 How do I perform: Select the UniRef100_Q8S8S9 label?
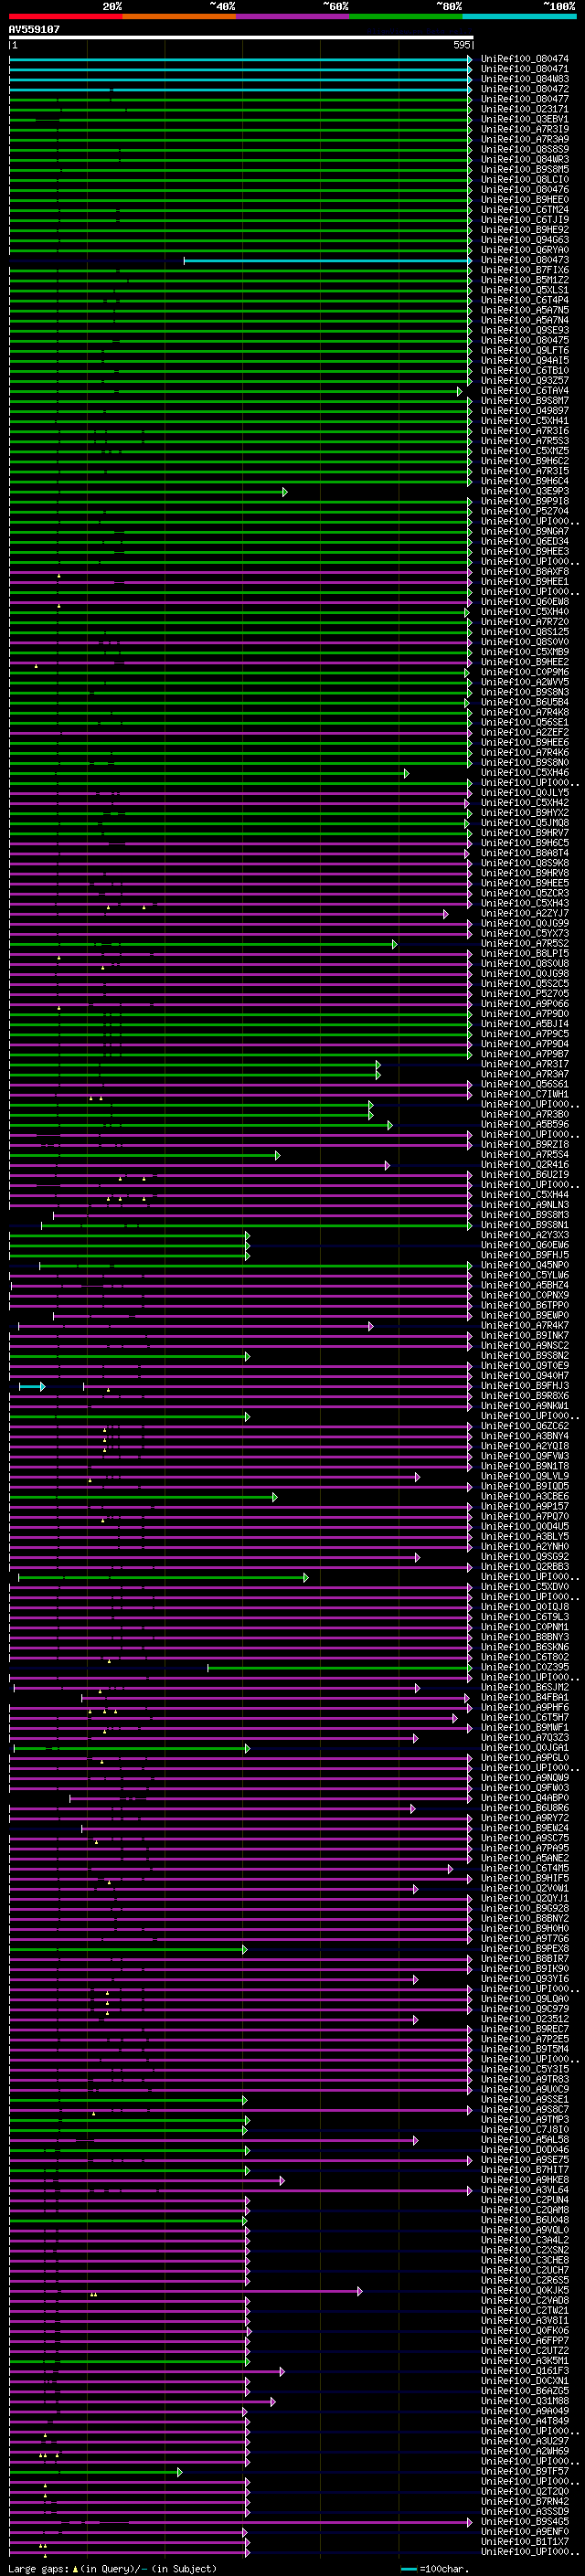click(525, 149)
